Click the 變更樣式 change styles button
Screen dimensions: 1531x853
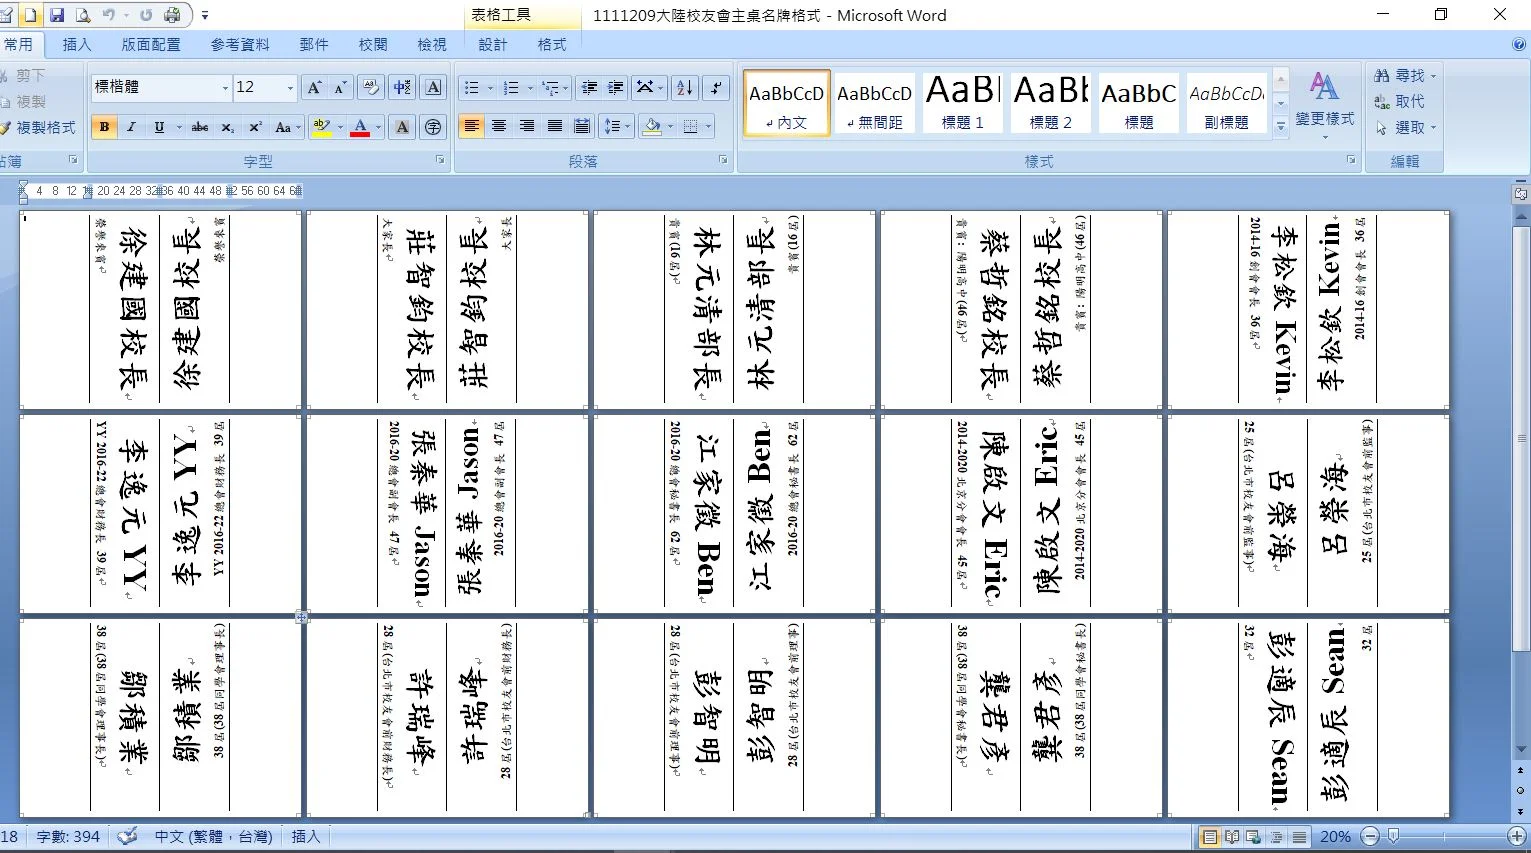[x=1324, y=100]
